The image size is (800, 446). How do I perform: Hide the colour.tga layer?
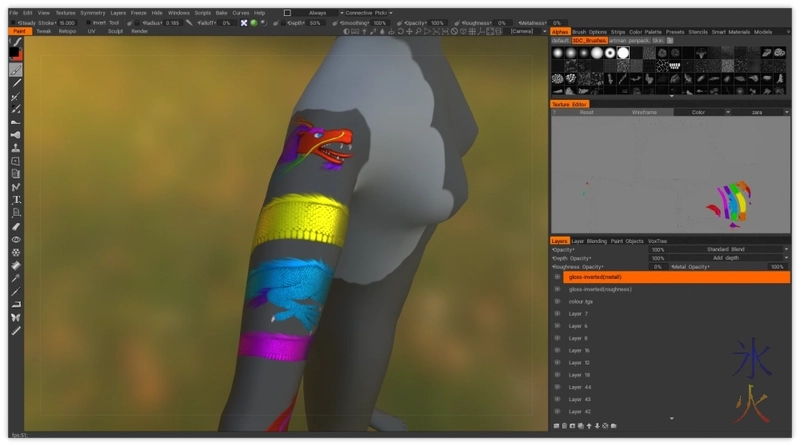pos(557,301)
